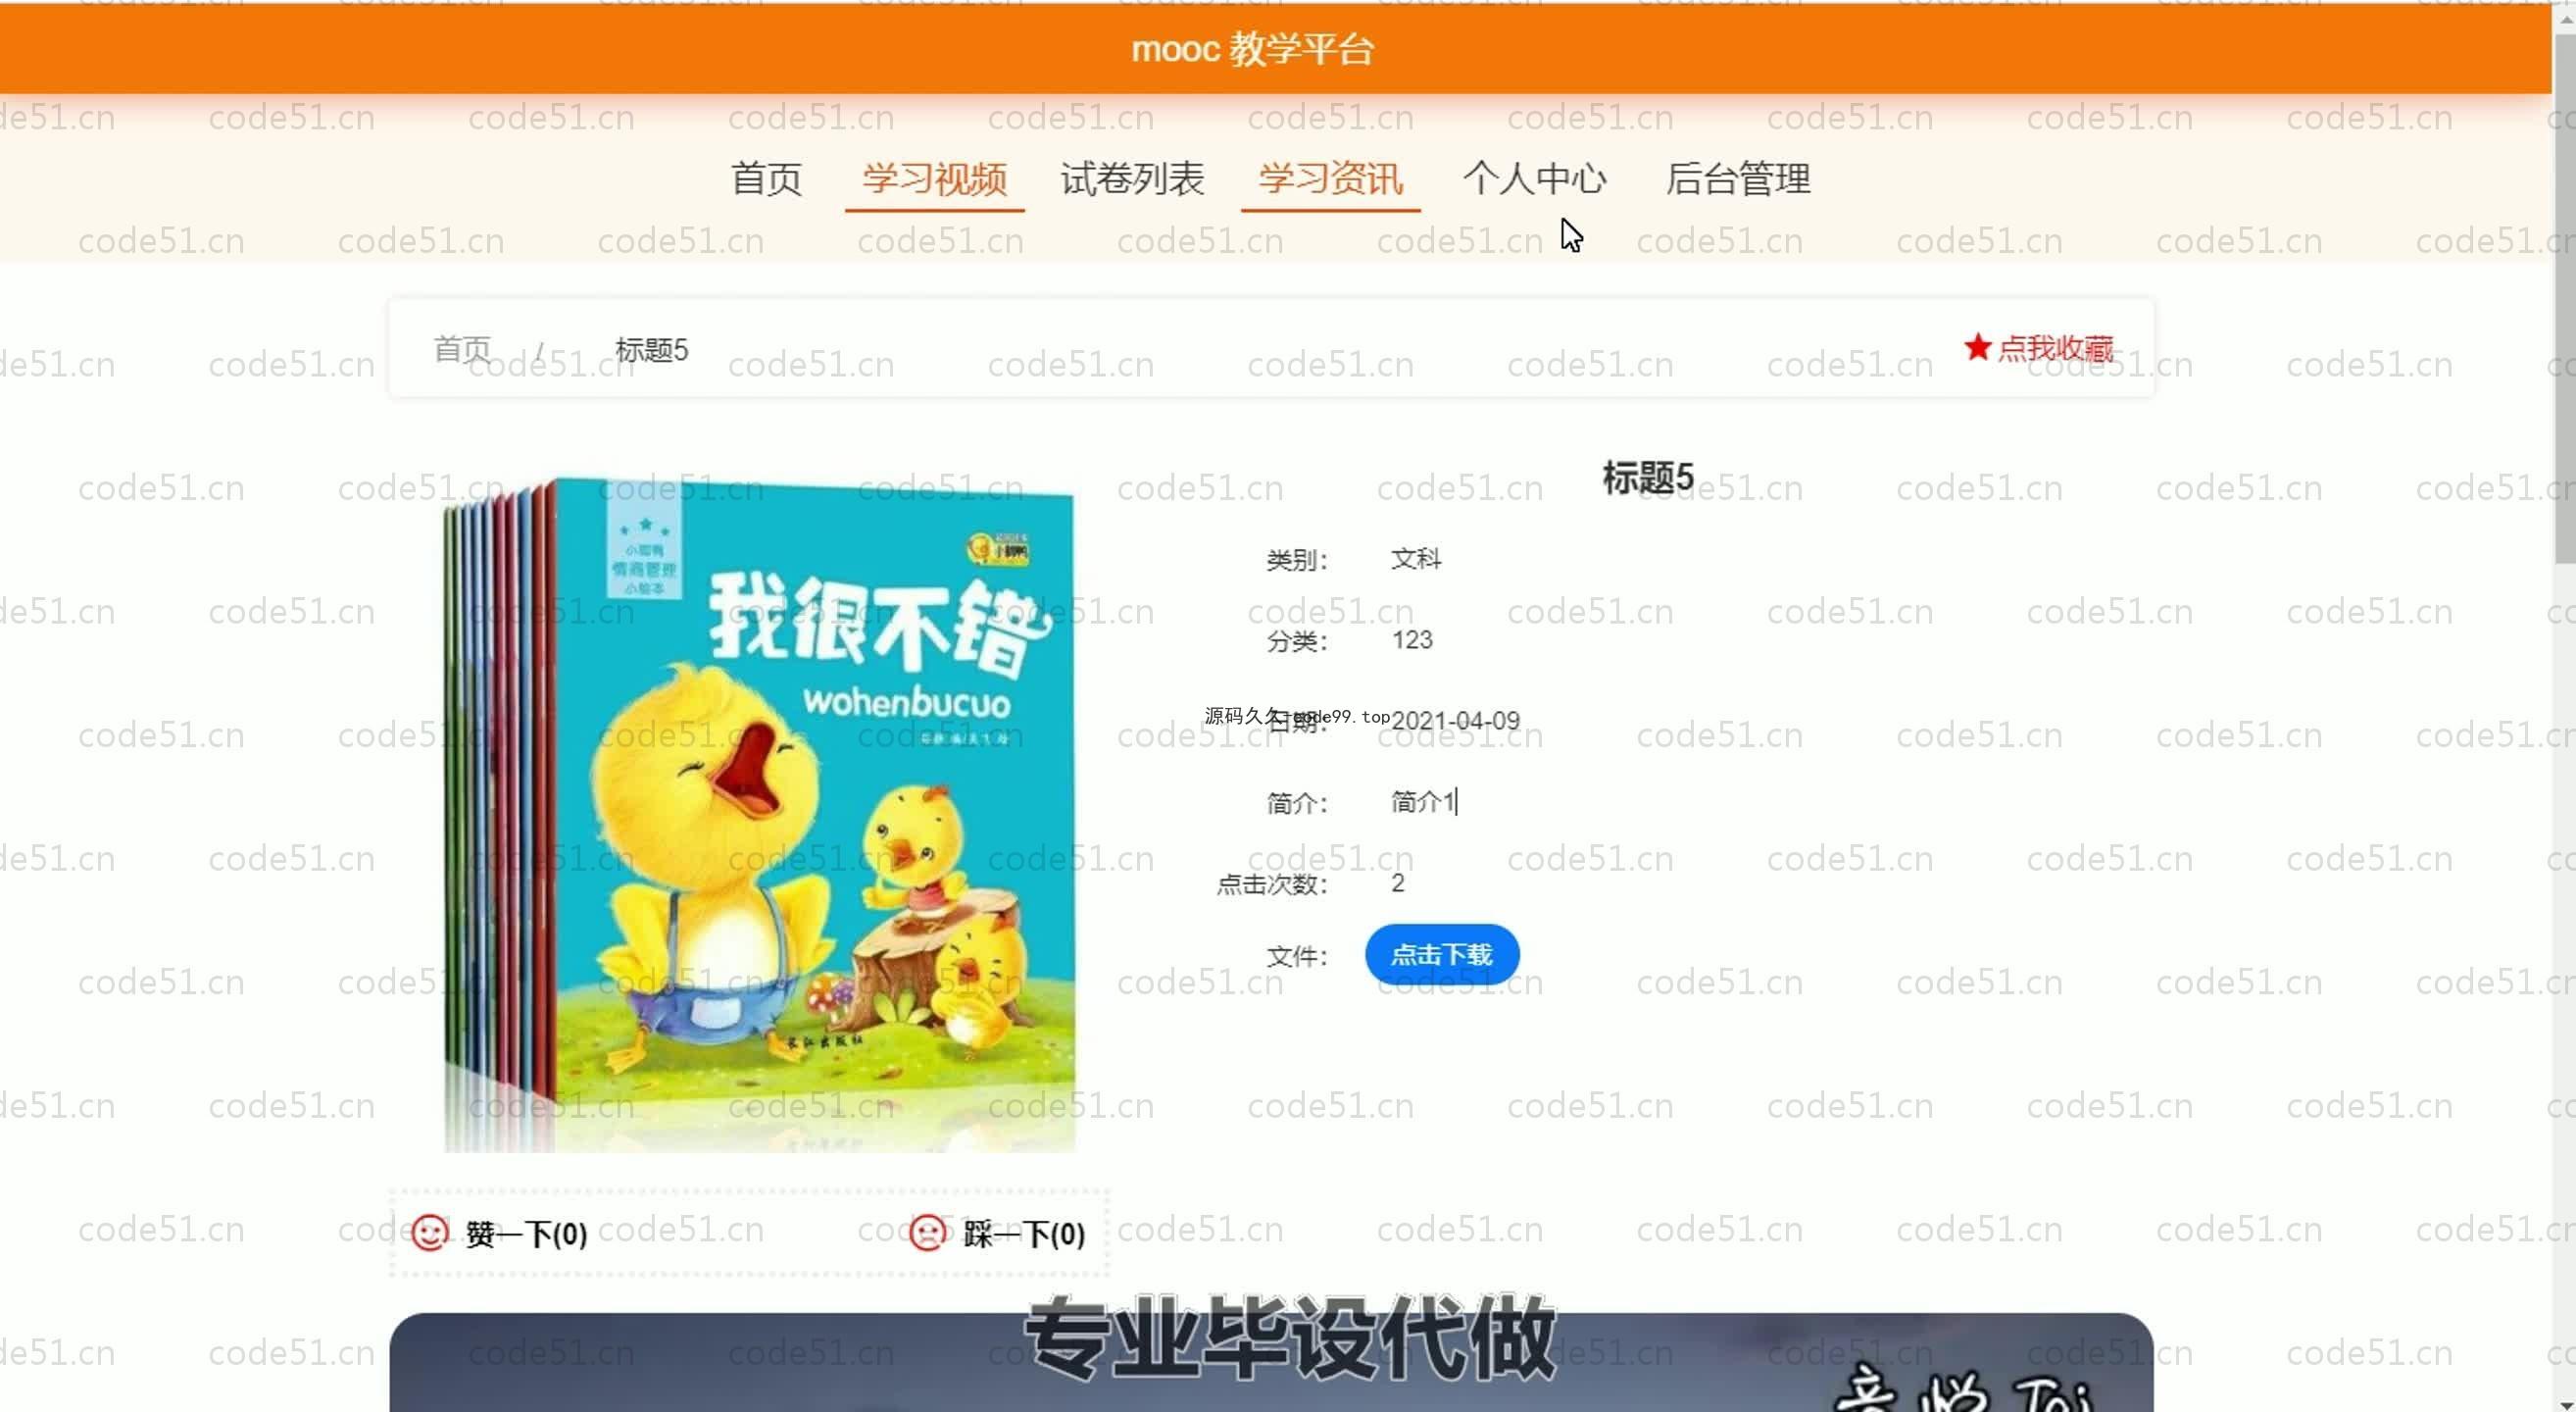The width and height of the screenshot is (2576, 1412).
Task: Click the 标题5 breadcrumb text
Action: [x=652, y=349]
